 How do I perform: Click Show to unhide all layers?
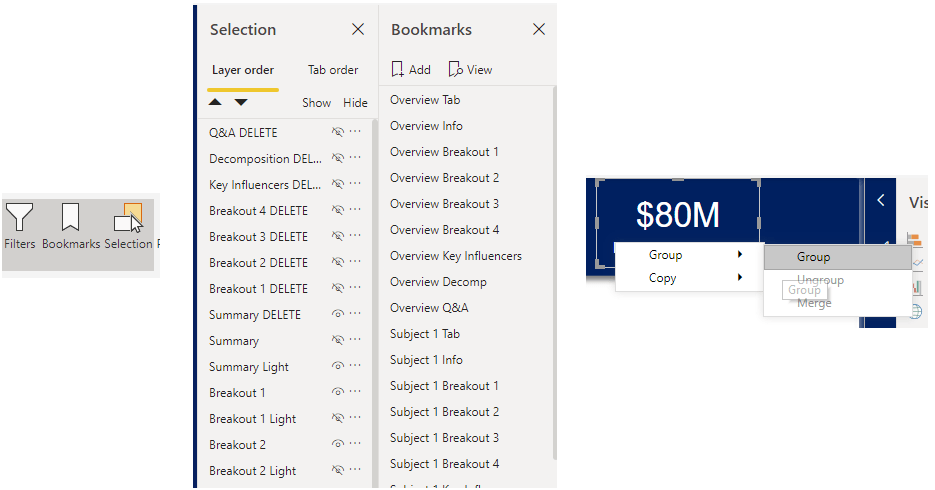(316, 103)
